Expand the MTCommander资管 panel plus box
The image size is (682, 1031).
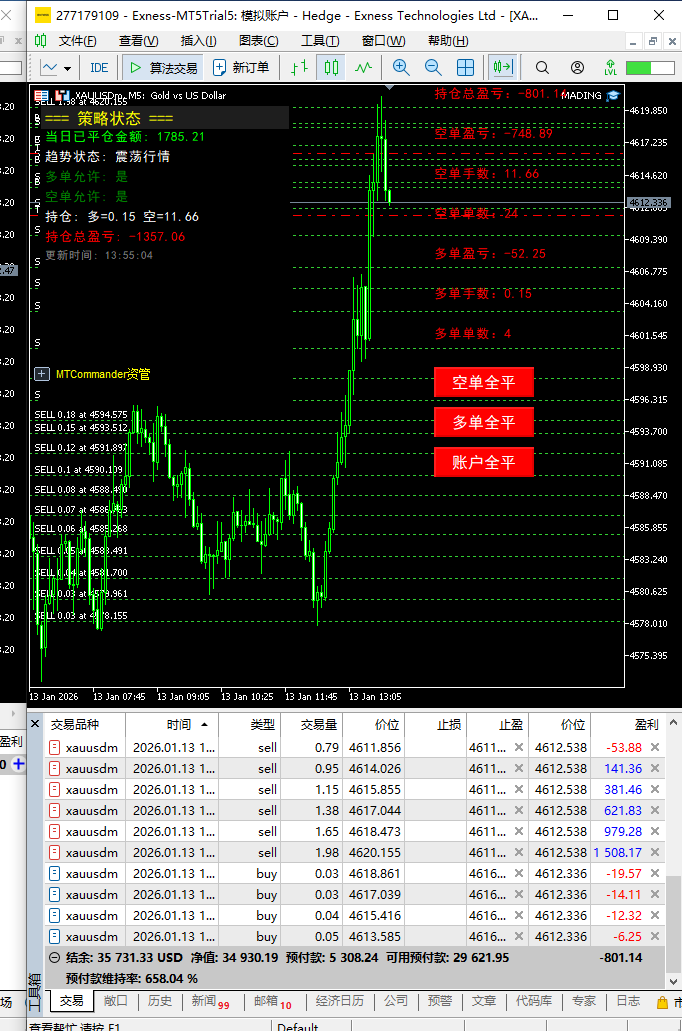[41, 374]
